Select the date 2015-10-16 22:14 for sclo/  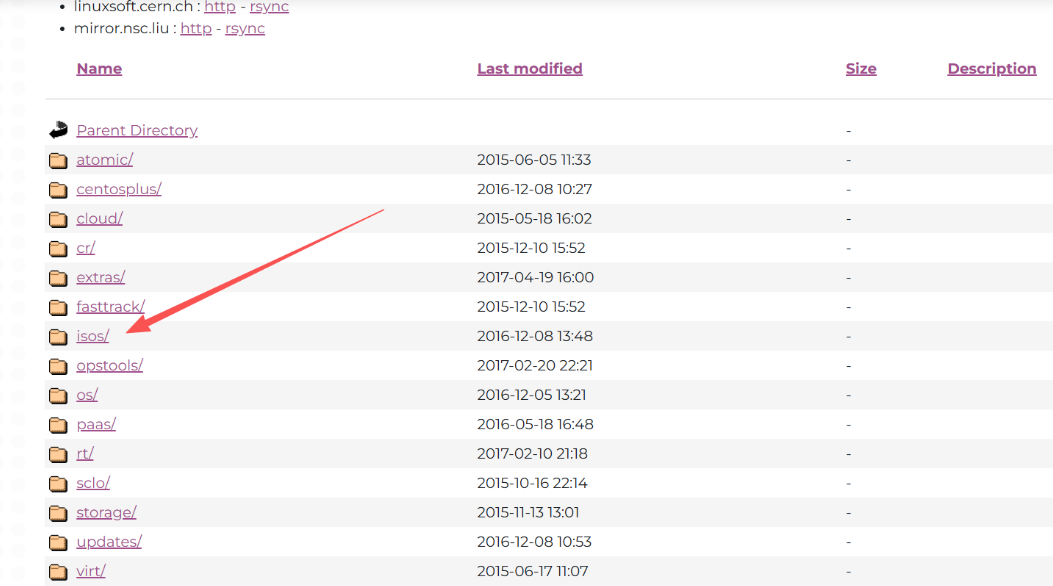[x=533, y=483]
